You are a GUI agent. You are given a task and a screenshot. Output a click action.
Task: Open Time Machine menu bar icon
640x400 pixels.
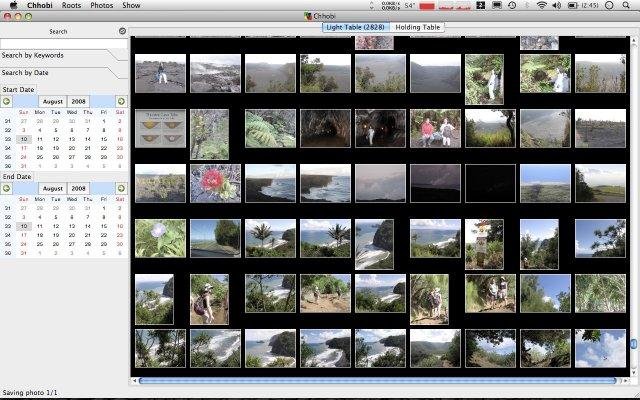512,5
